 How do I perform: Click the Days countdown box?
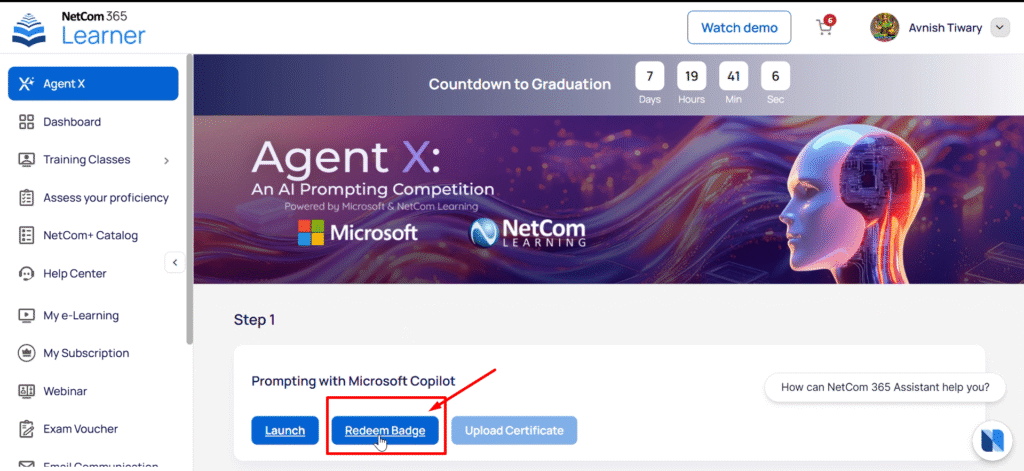click(650, 76)
